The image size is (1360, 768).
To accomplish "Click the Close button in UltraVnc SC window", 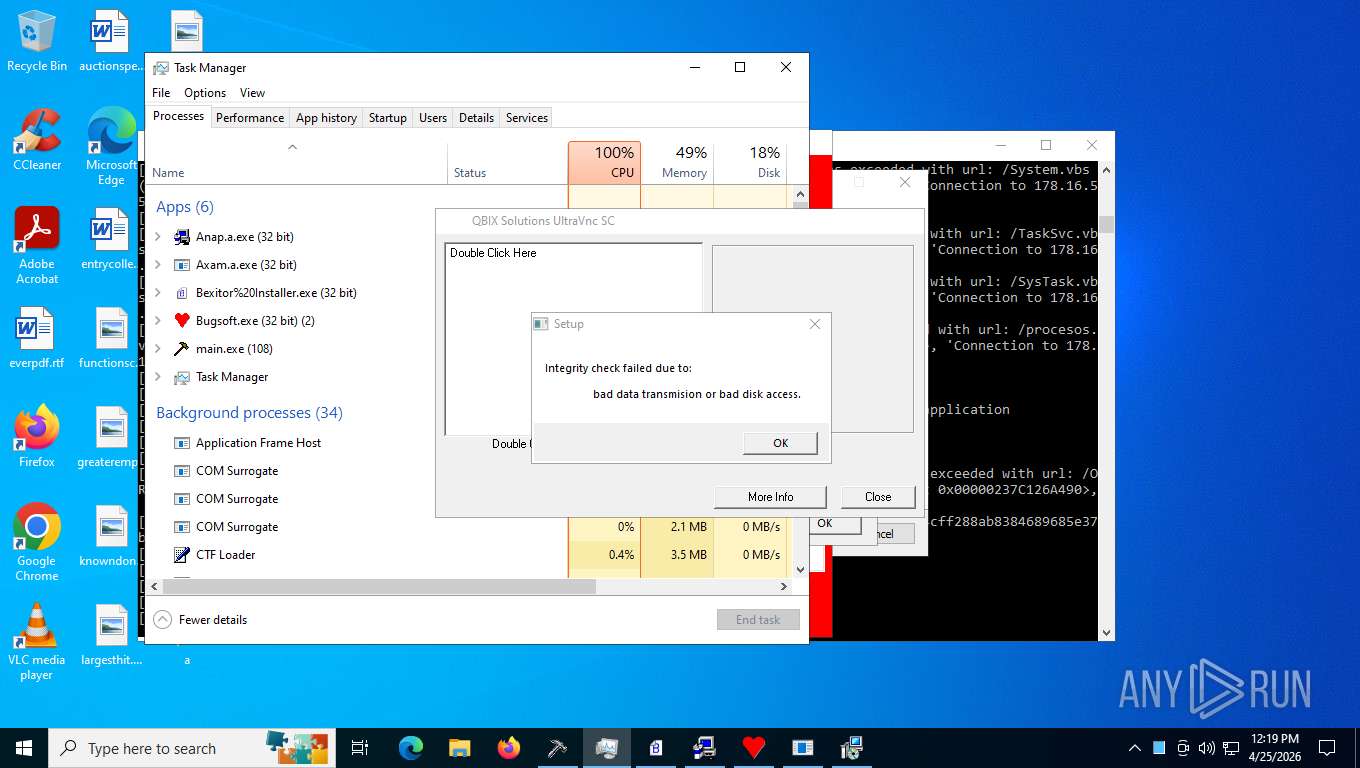I will click(x=878, y=497).
